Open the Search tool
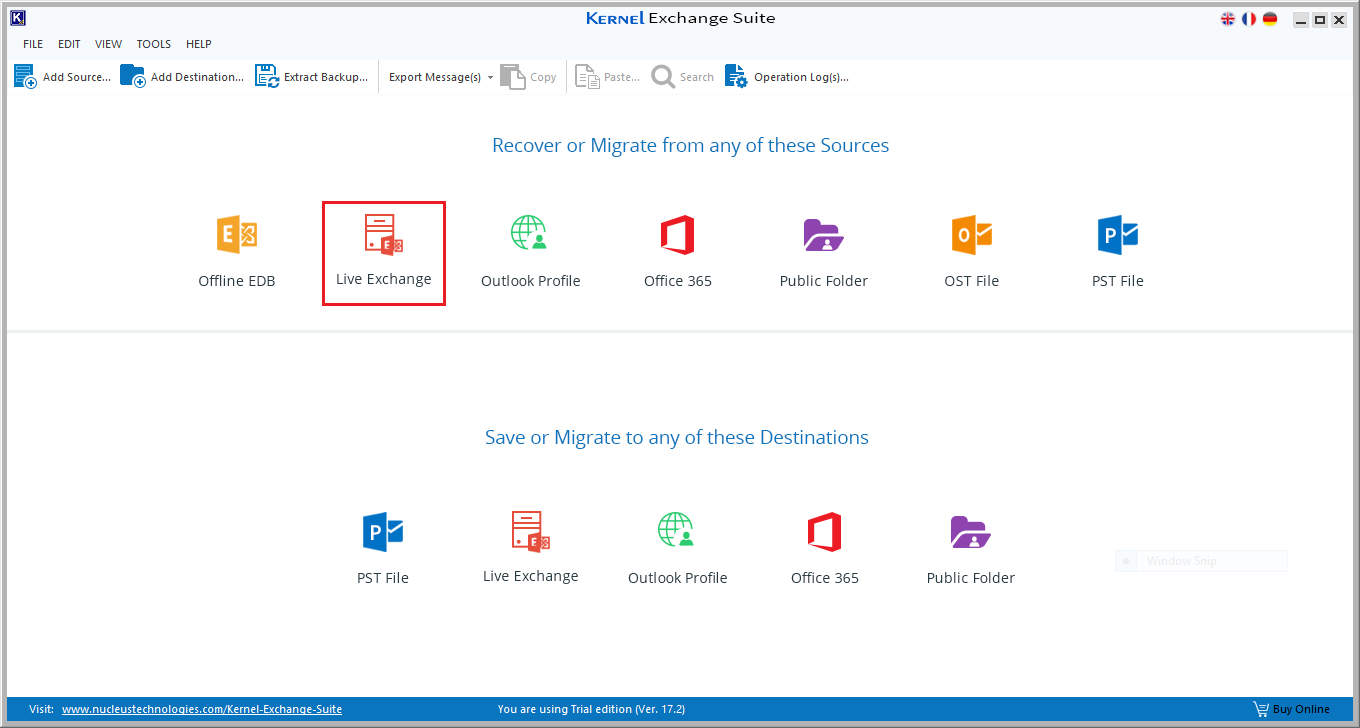Viewport: 1360px width, 728px height. (683, 77)
